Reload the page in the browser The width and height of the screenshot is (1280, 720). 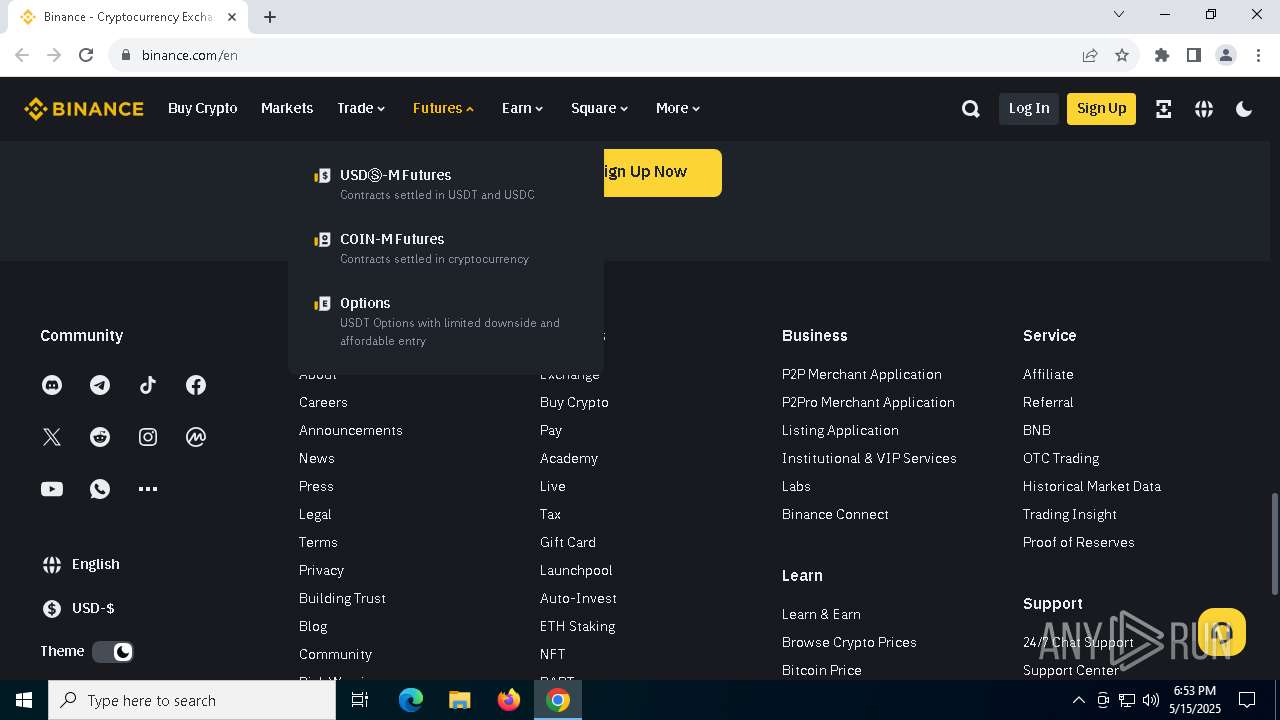[86, 55]
